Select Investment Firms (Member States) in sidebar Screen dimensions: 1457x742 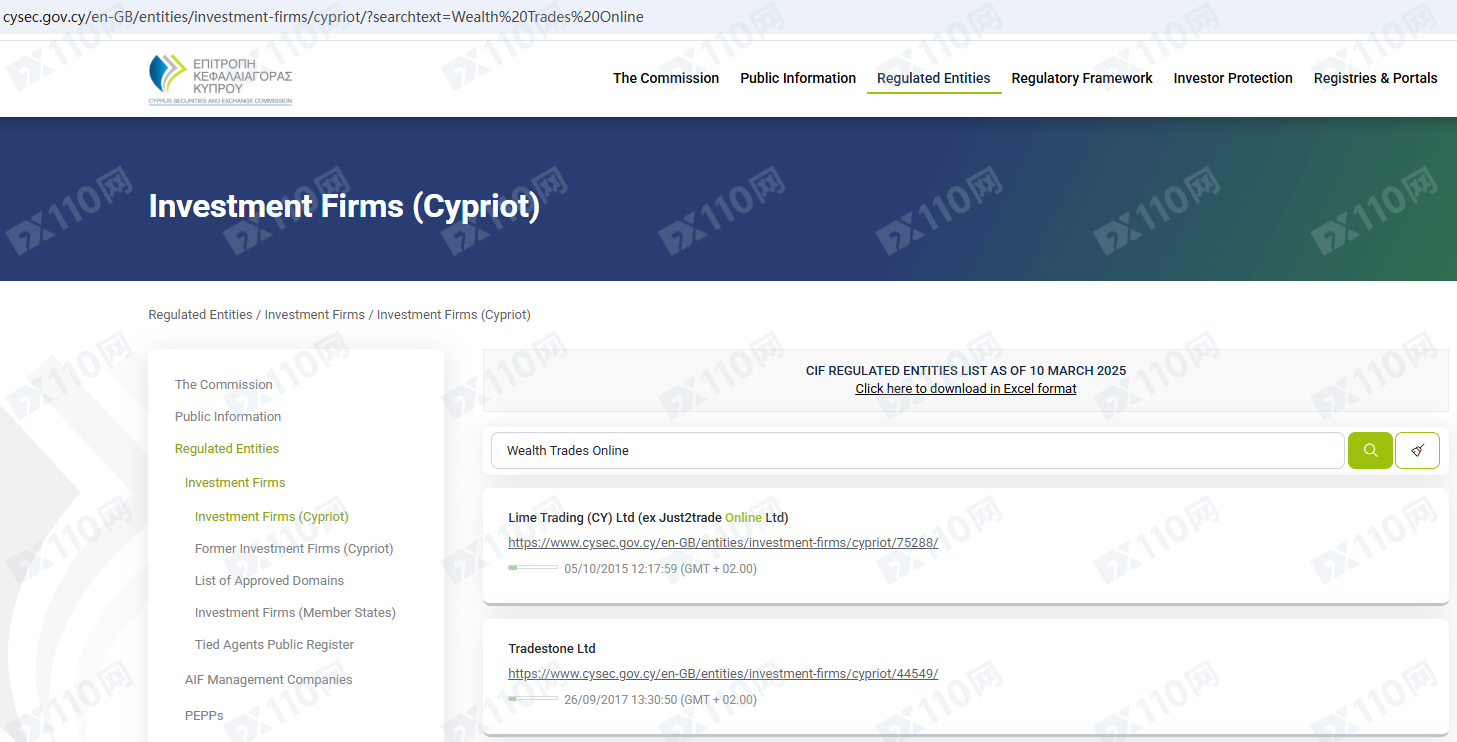pos(295,613)
